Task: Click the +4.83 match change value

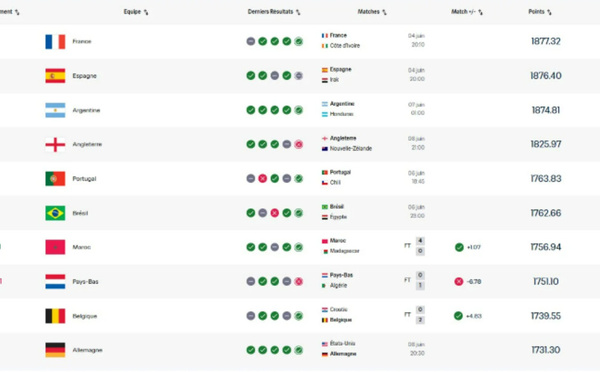Action: point(474,316)
